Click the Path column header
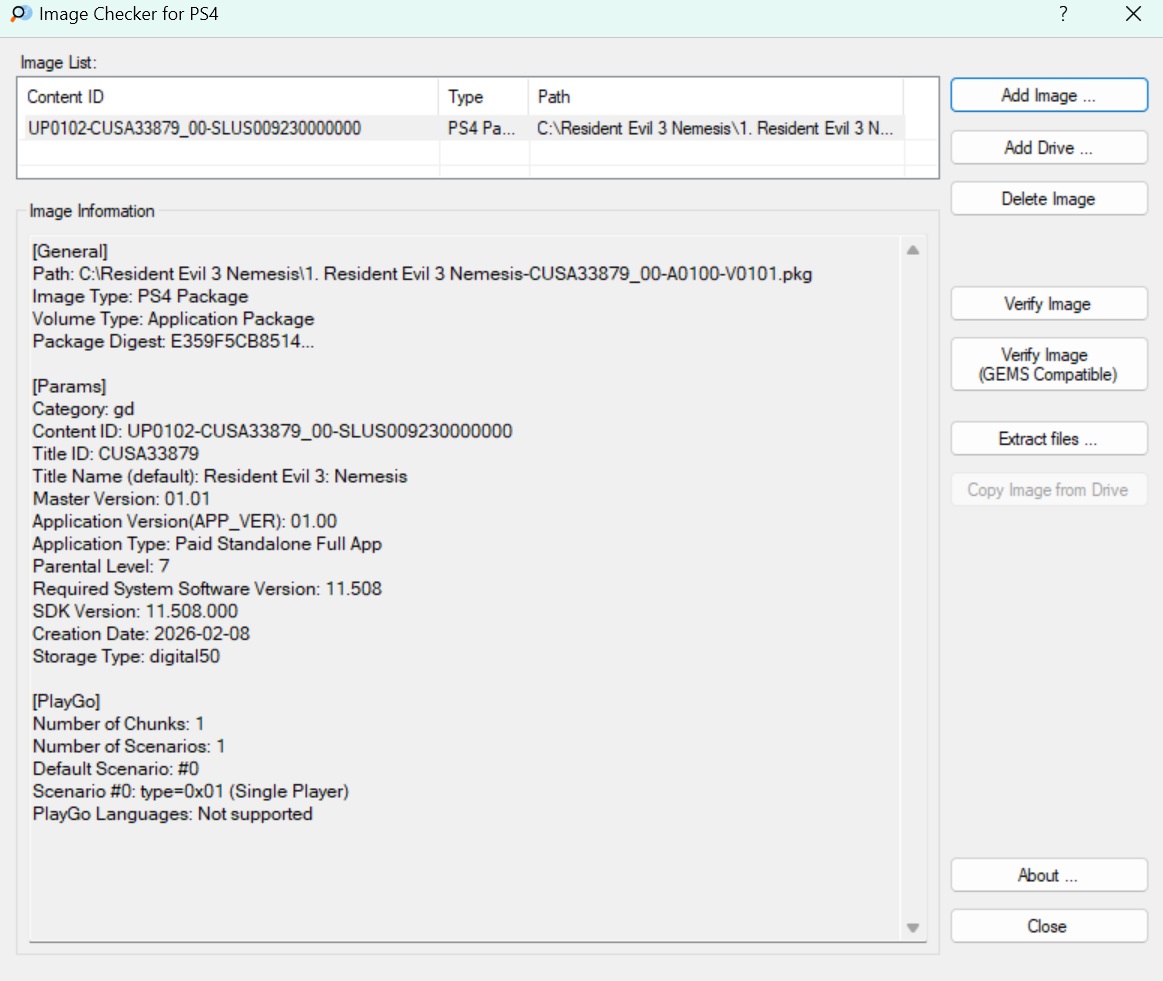 point(716,97)
